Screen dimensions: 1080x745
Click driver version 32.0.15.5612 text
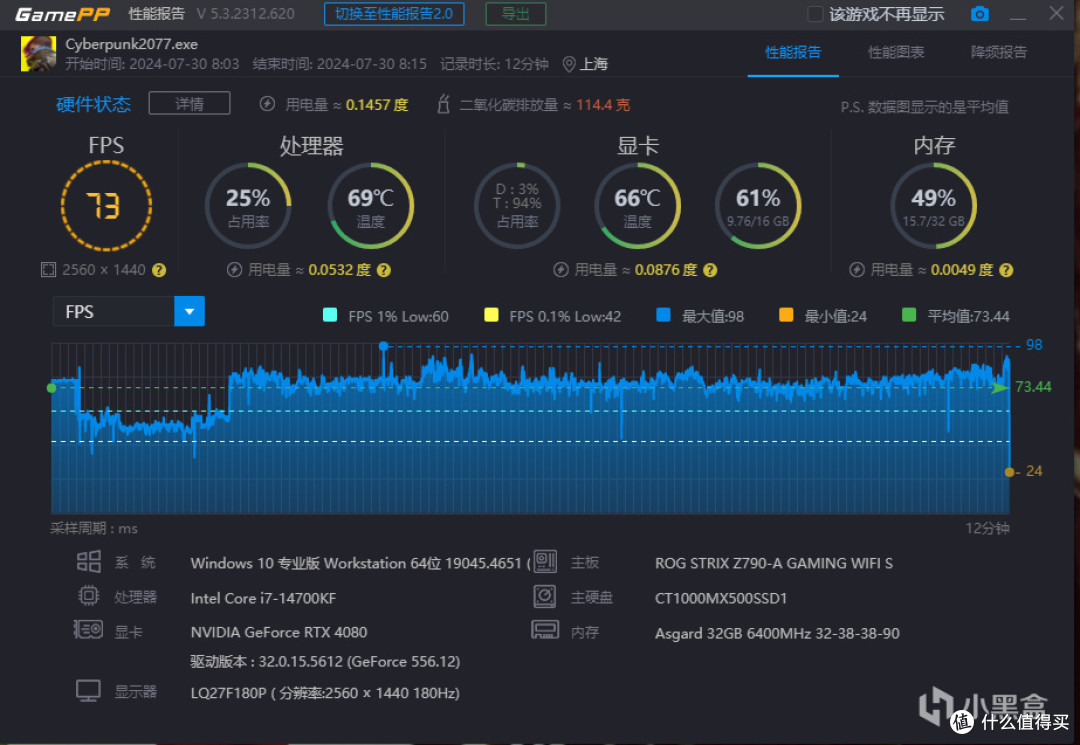coord(325,662)
